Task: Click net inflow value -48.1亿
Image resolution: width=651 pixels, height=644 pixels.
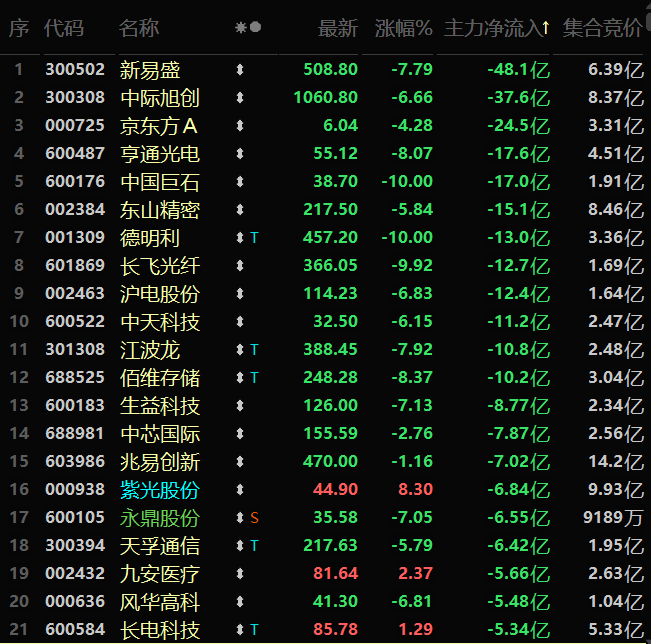Action: coord(519,70)
